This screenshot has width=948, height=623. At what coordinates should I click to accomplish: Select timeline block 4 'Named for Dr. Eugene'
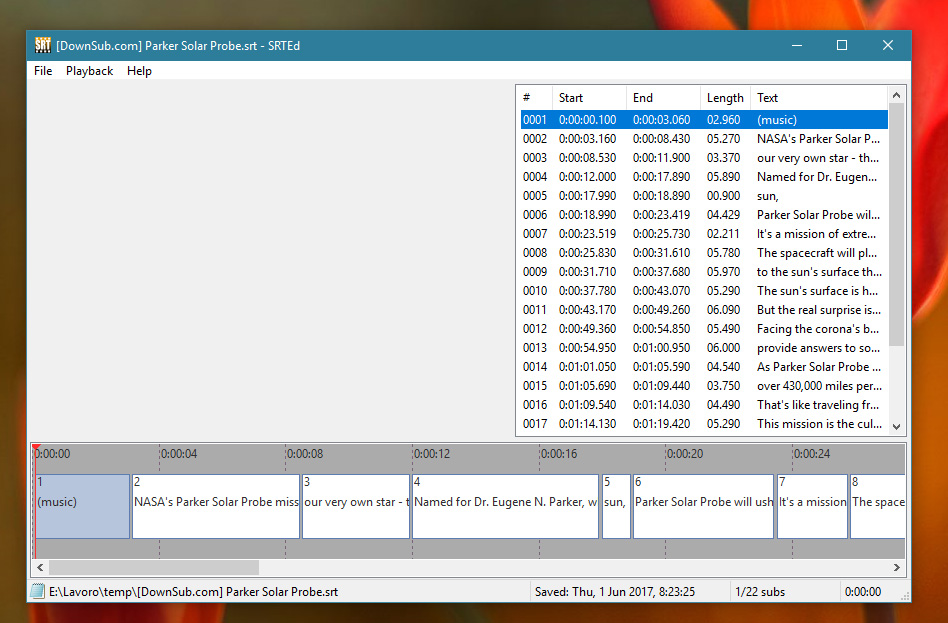click(x=505, y=506)
